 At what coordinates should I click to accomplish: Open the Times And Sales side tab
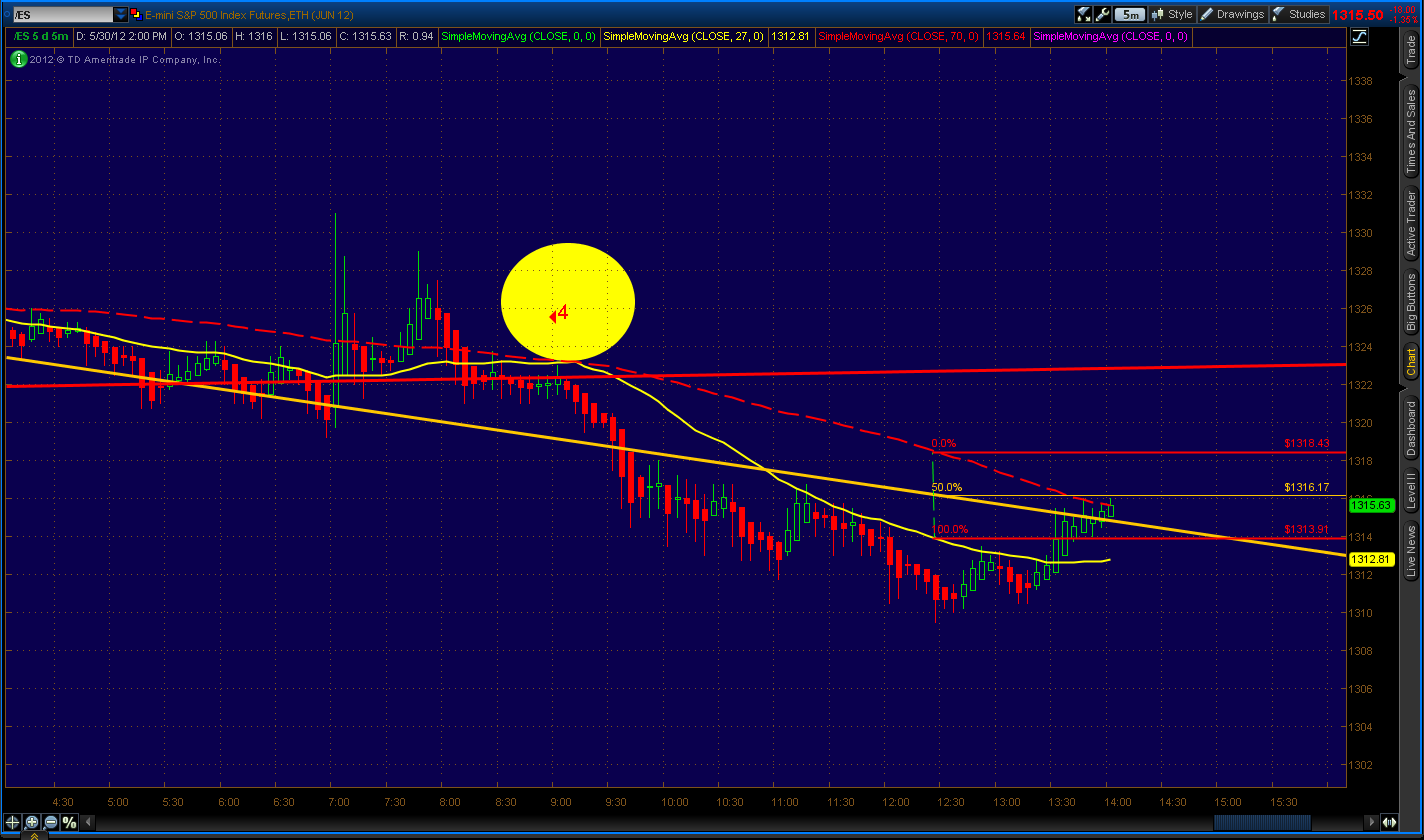pyautogui.click(x=1411, y=131)
